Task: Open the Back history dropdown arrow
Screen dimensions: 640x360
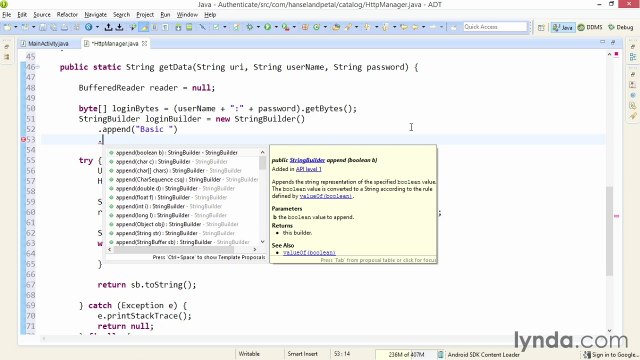Action: pos(423,27)
